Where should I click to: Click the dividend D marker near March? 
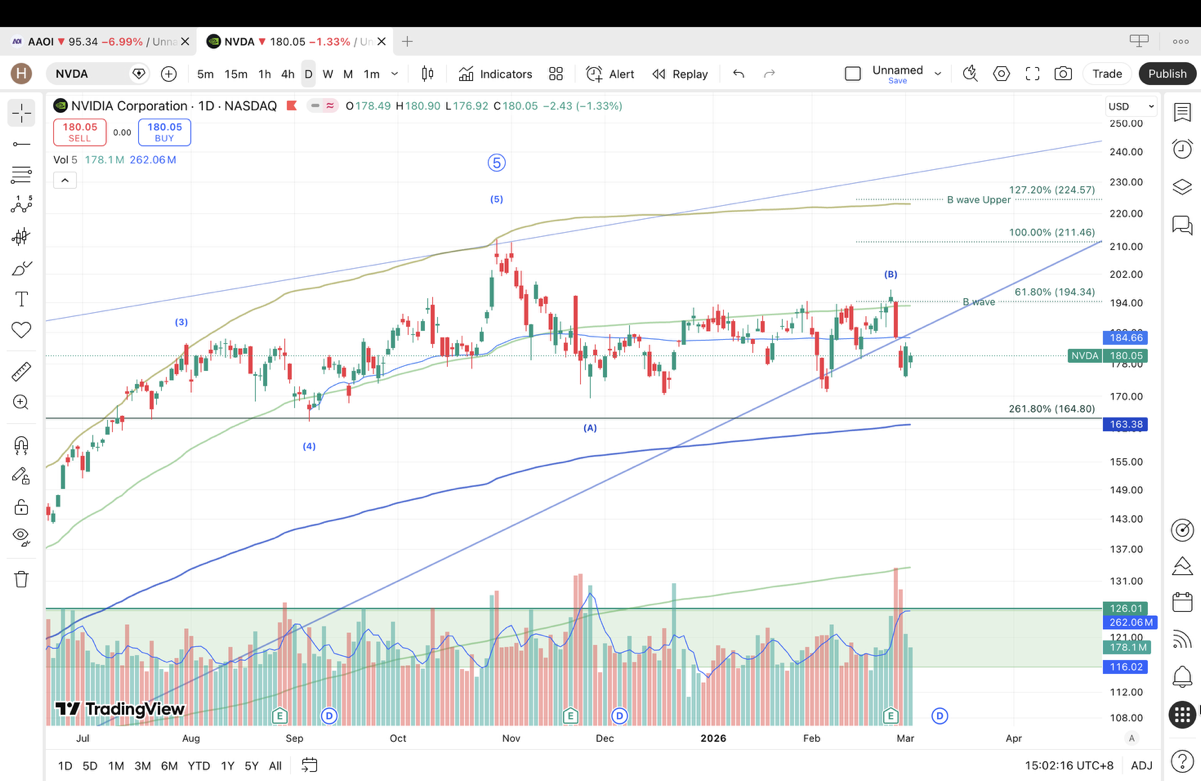tap(939, 716)
